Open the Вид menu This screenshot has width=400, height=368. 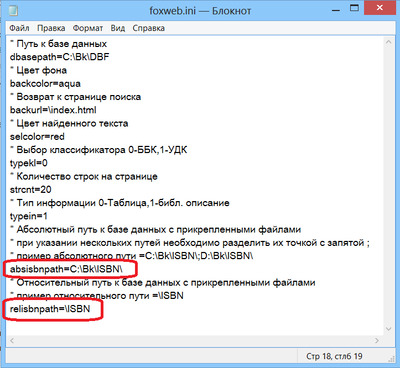point(118,28)
